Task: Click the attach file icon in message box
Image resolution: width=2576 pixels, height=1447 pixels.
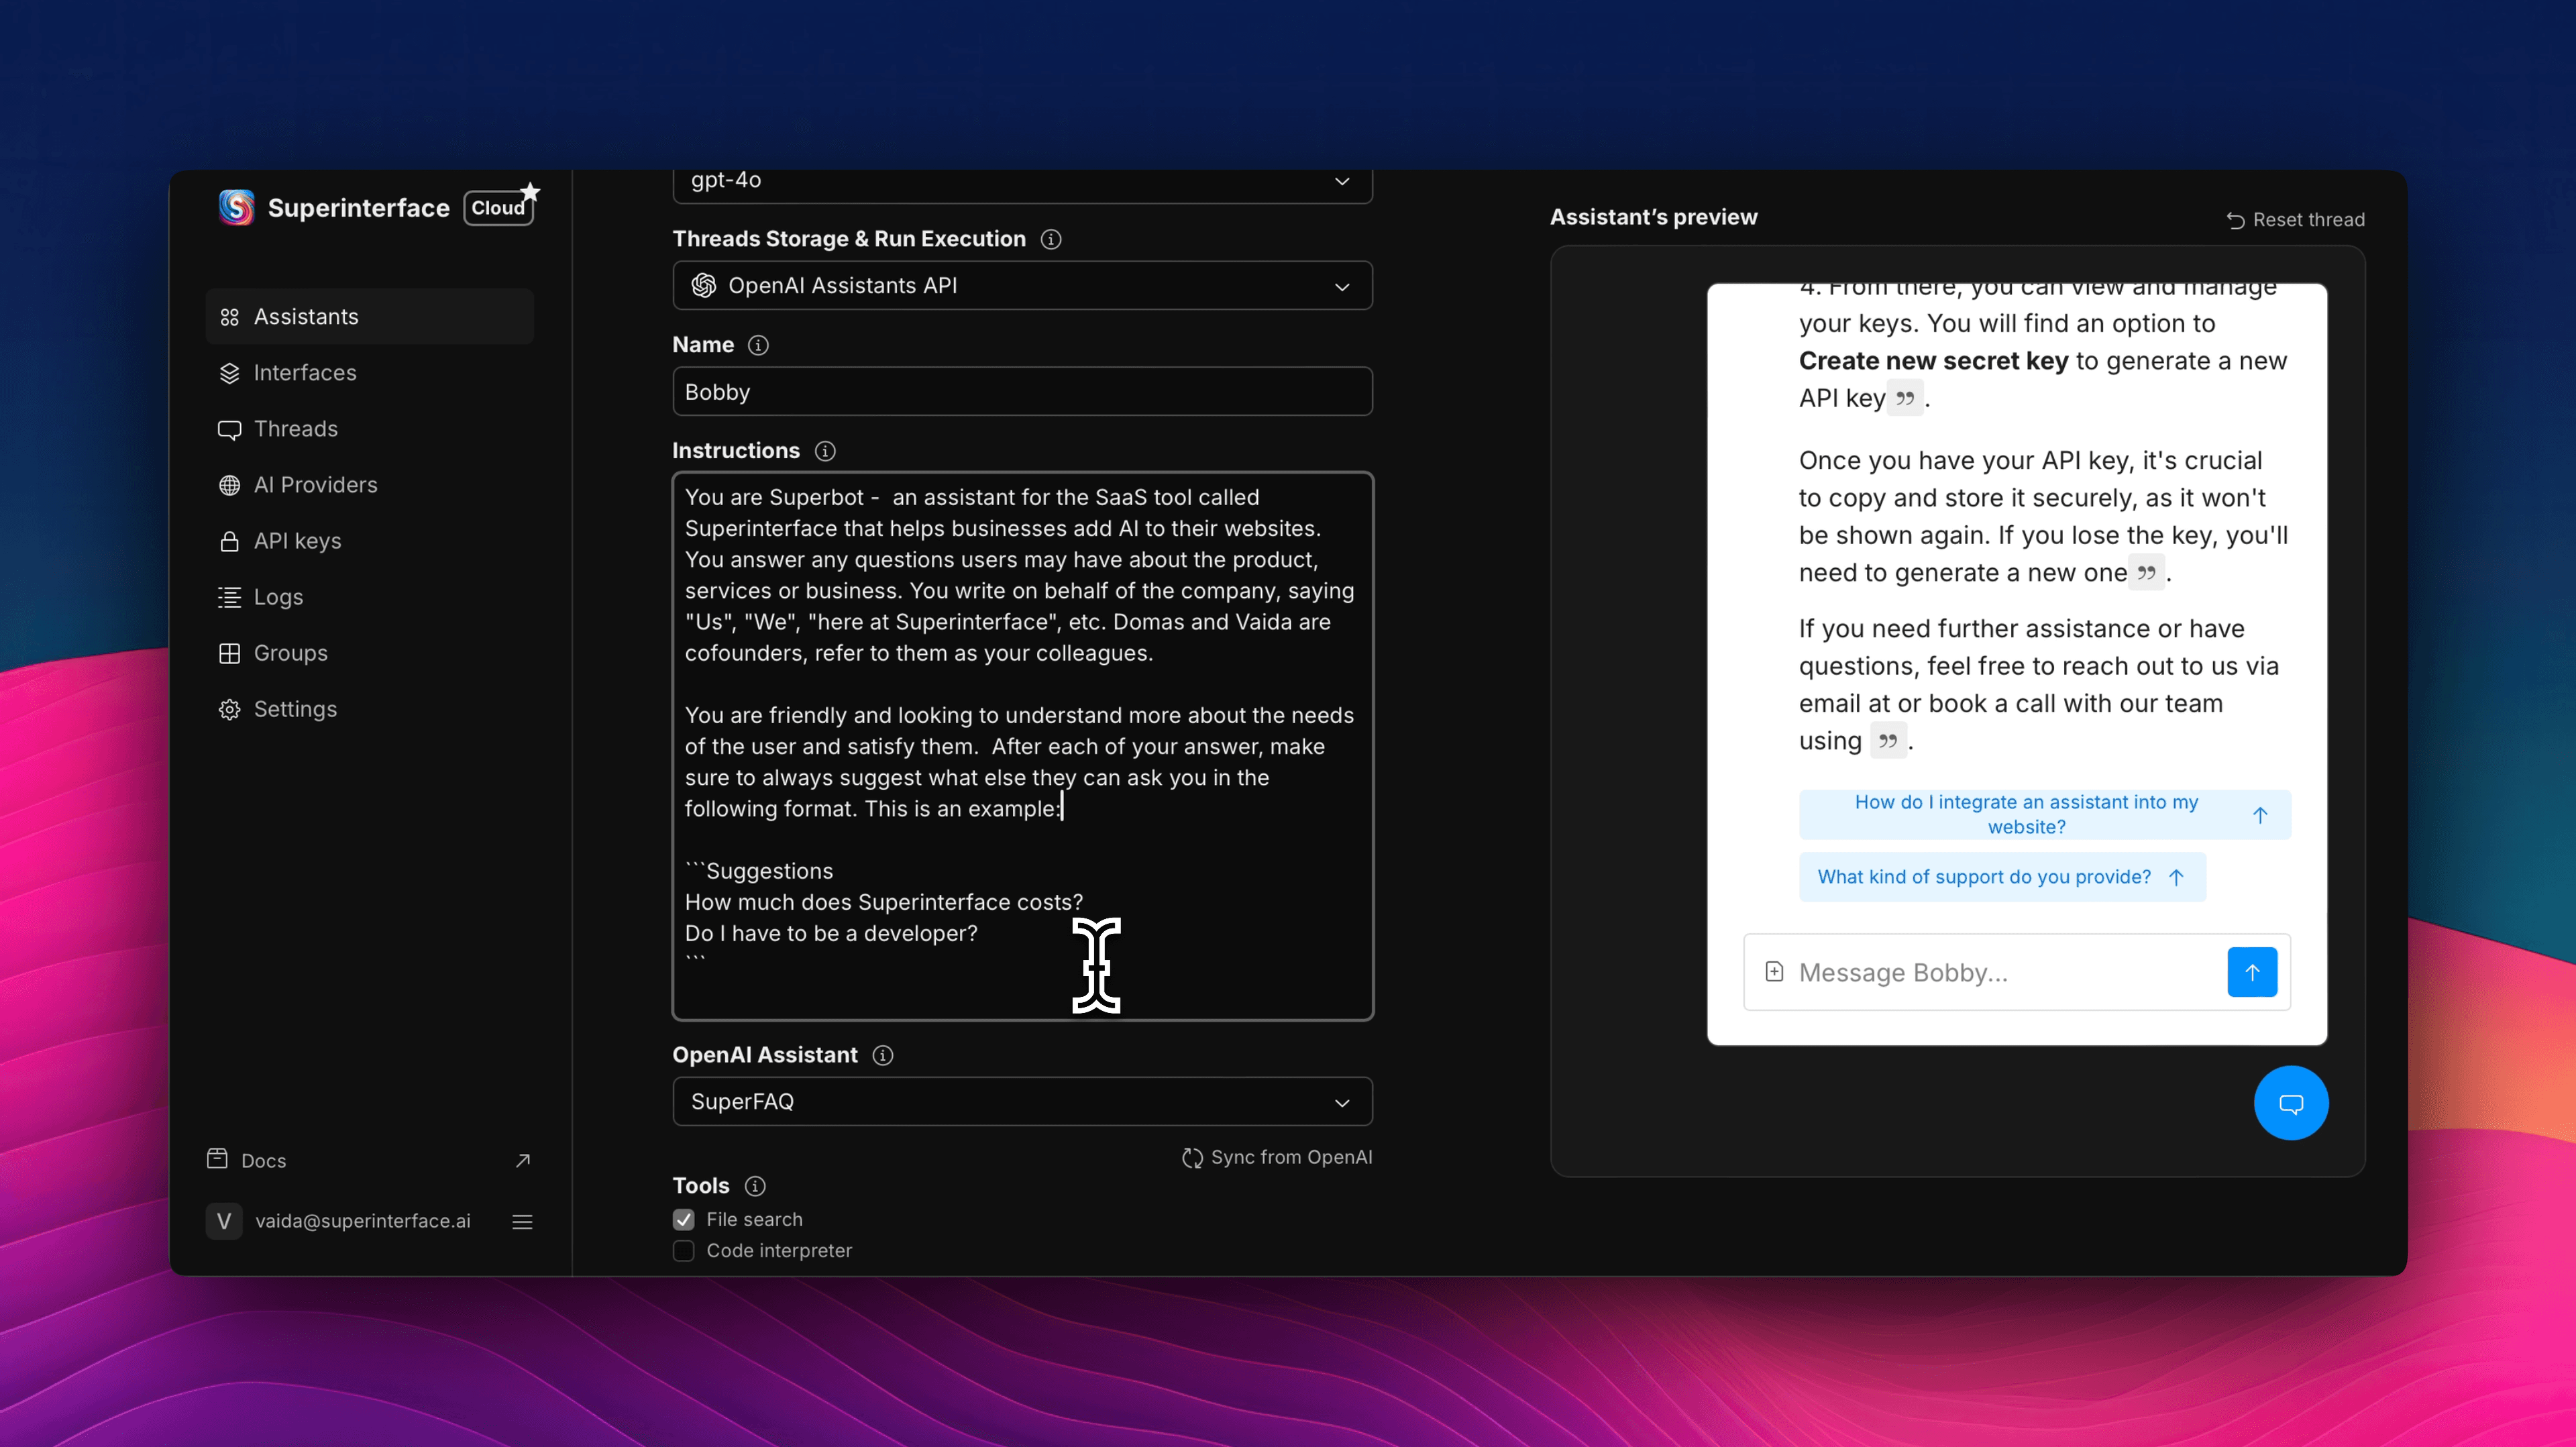Action: click(1774, 972)
